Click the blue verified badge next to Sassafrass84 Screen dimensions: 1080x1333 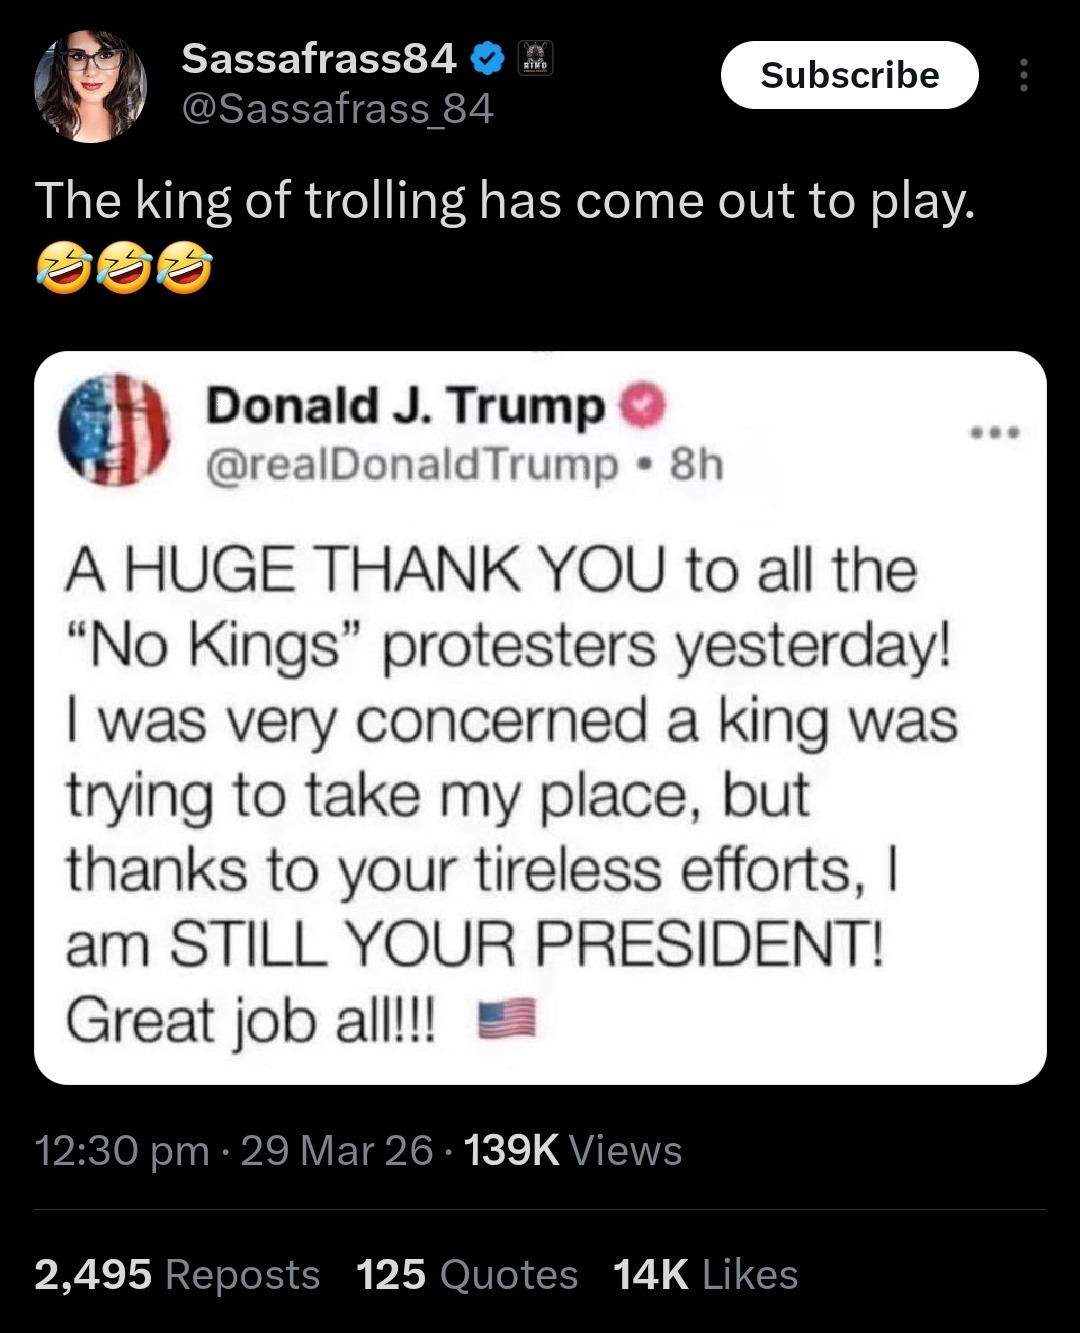pyautogui.click(x=487, y=57)
